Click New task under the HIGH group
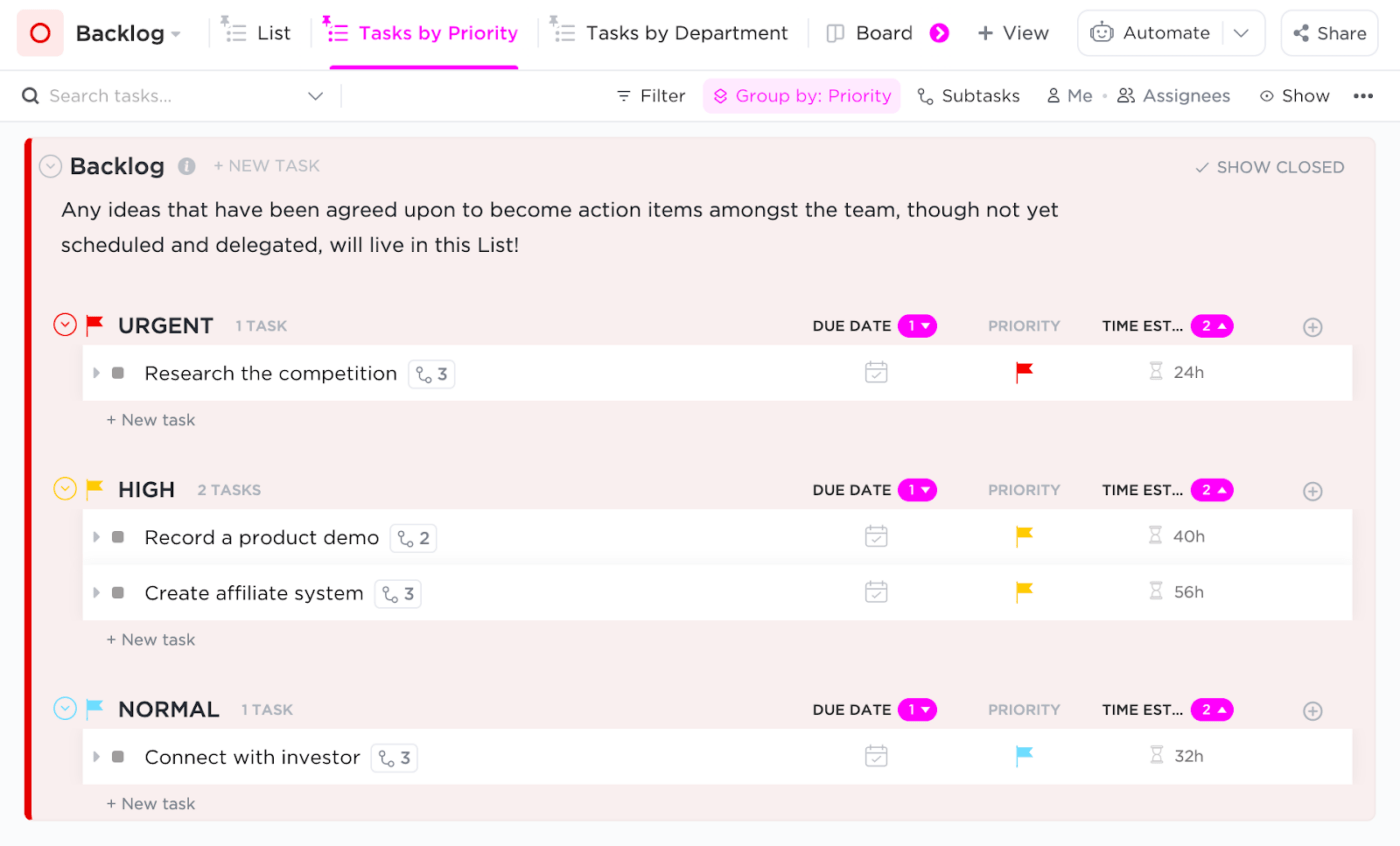 [150, 639]
